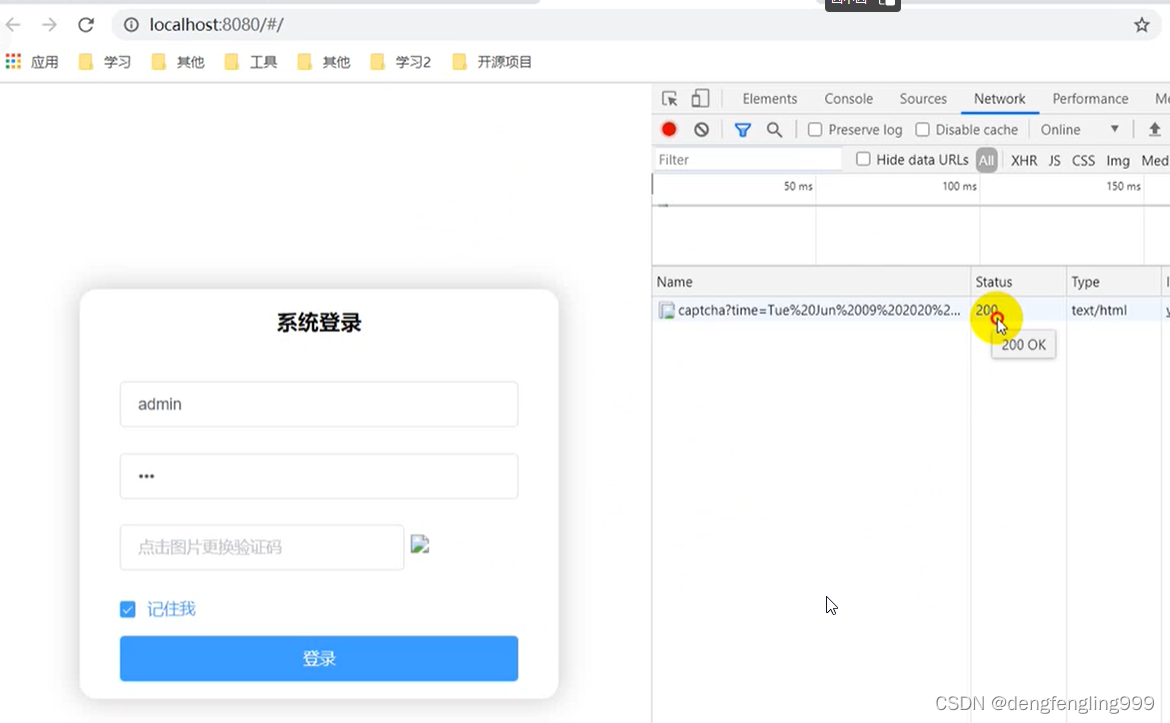Click the 50 ms timeline marker
The image size is (1170, 723).
(798, 186)
